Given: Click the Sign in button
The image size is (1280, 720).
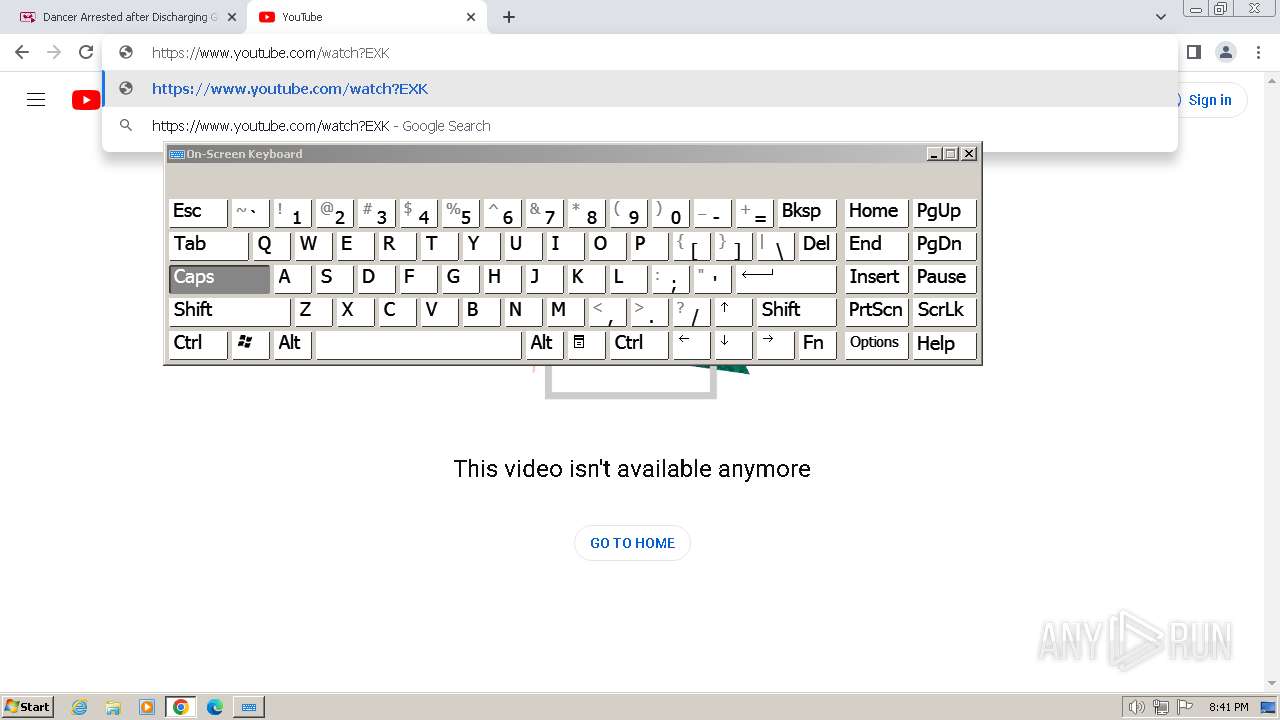Looking at the screenshot, I should pos(1209,100).
